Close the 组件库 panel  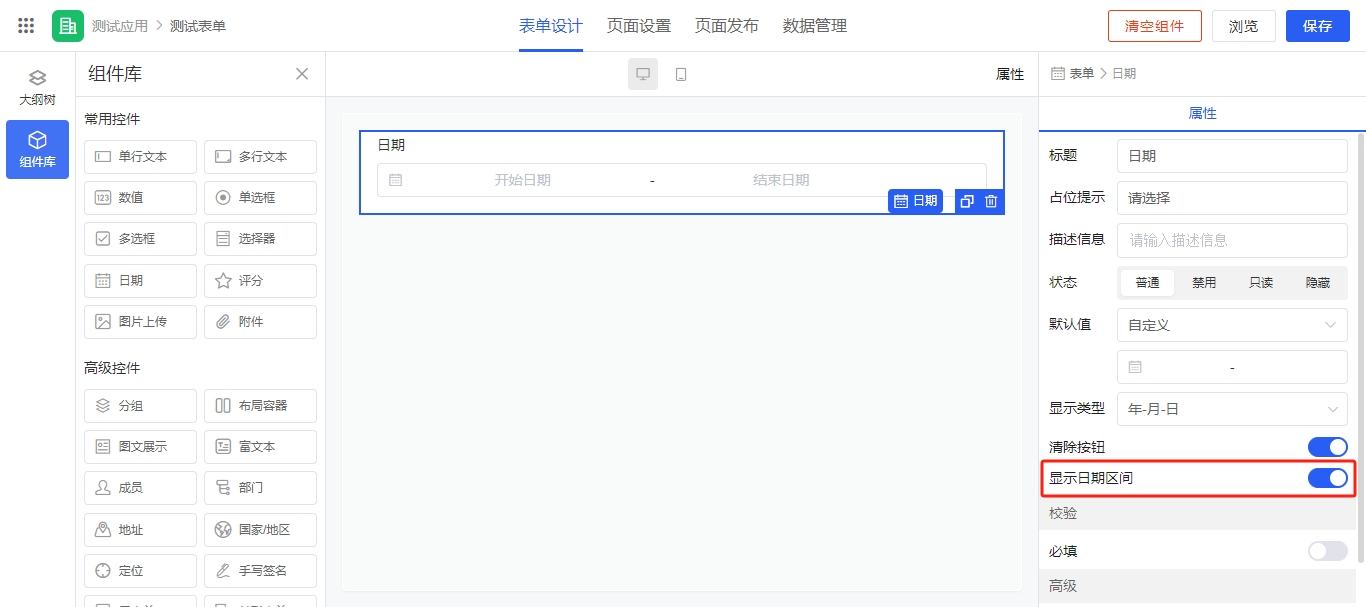point(302,74)
